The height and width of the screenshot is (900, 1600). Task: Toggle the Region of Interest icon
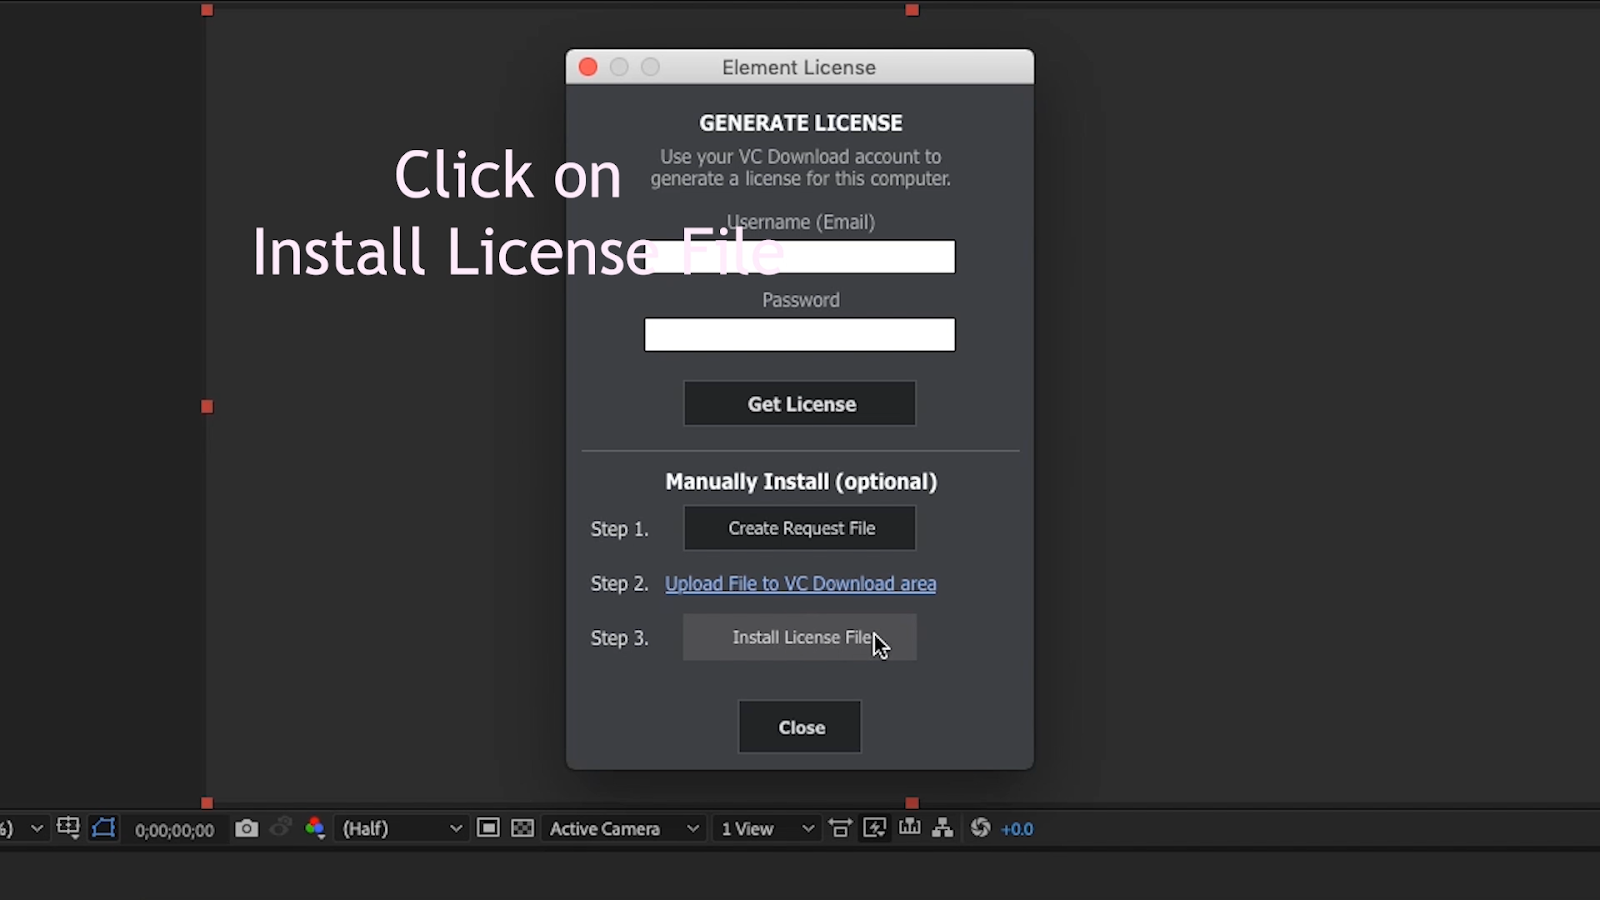pyautogui.click(x=488, y=828)
